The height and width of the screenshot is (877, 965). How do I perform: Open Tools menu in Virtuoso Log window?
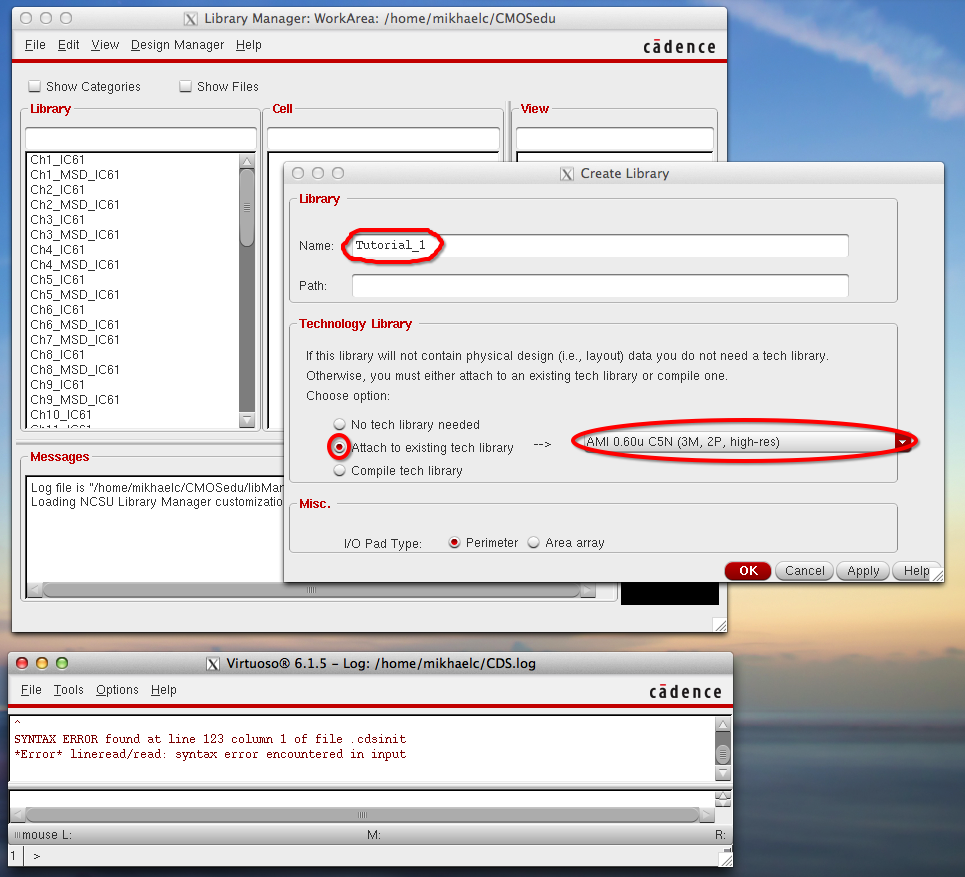click(68, 690)
